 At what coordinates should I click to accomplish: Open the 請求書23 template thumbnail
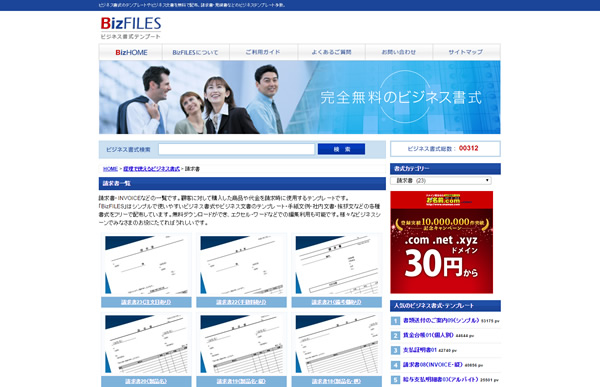[146, 265]
